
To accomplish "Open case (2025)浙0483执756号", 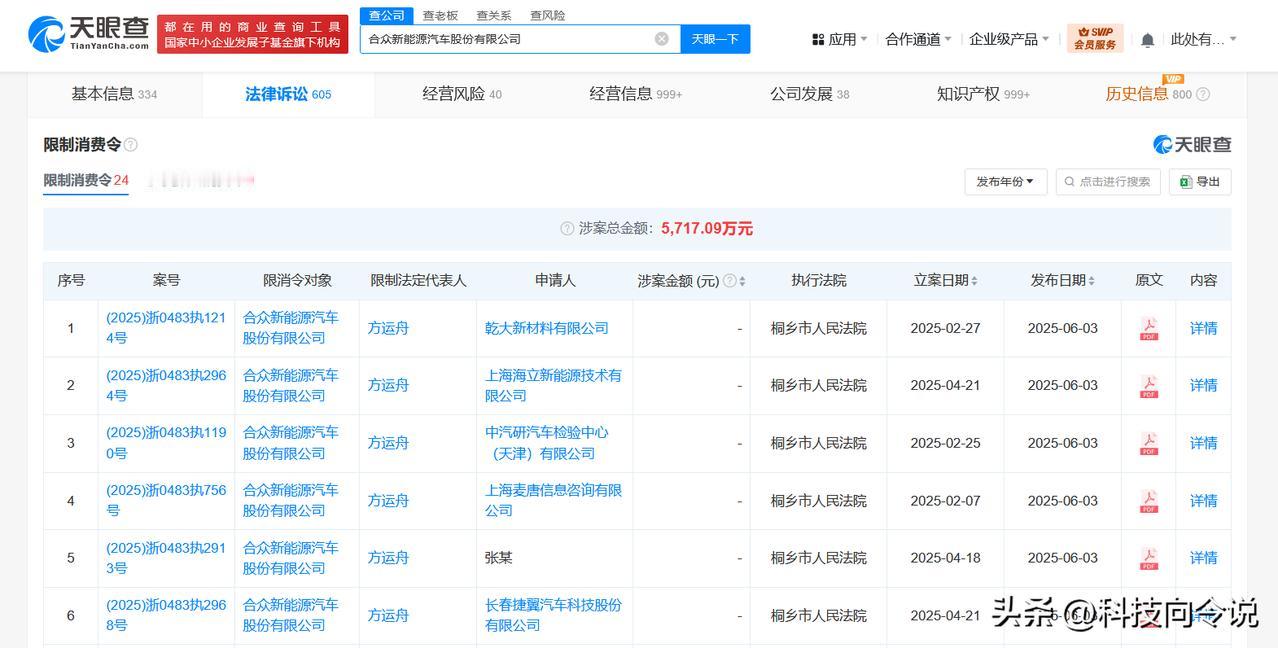I will [166, 501].
